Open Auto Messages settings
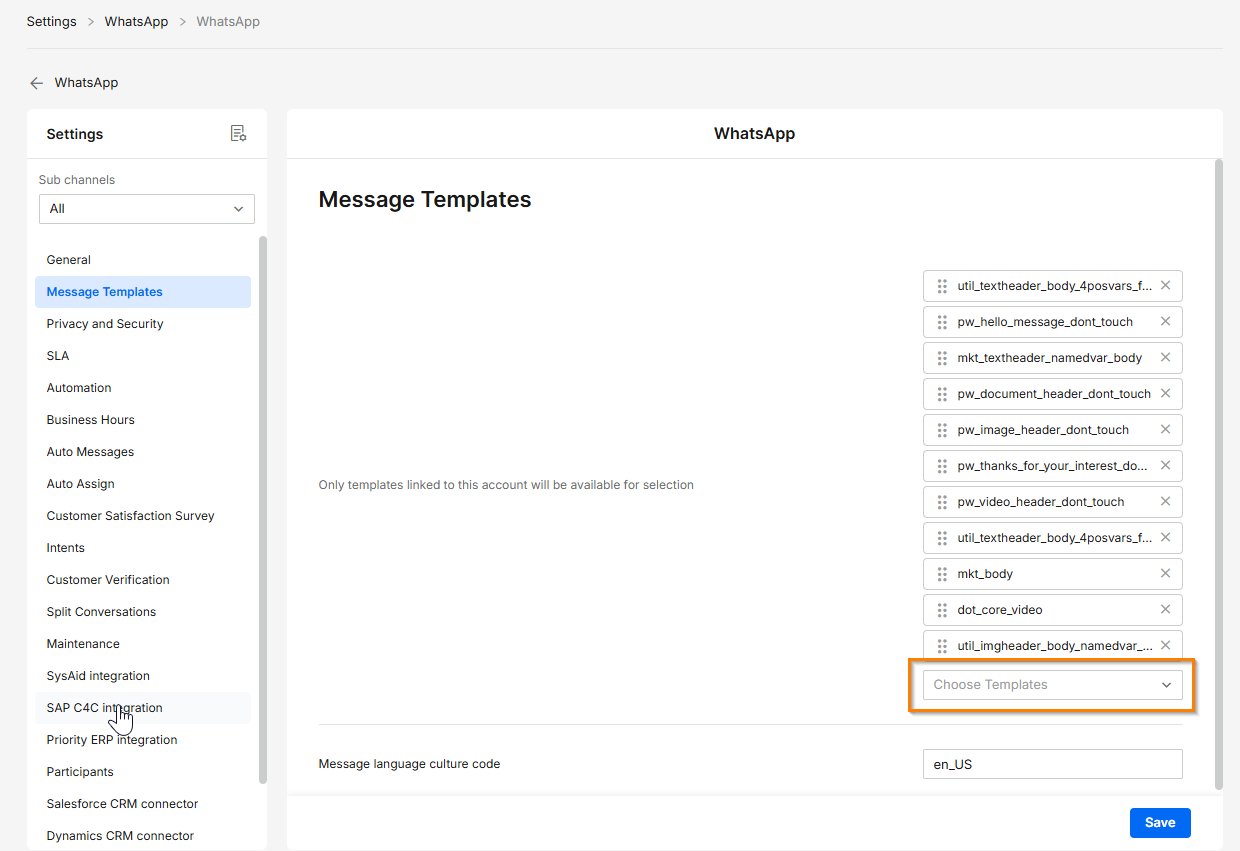This screenshot has width=1240, height=851. click(x=143, y=452)
